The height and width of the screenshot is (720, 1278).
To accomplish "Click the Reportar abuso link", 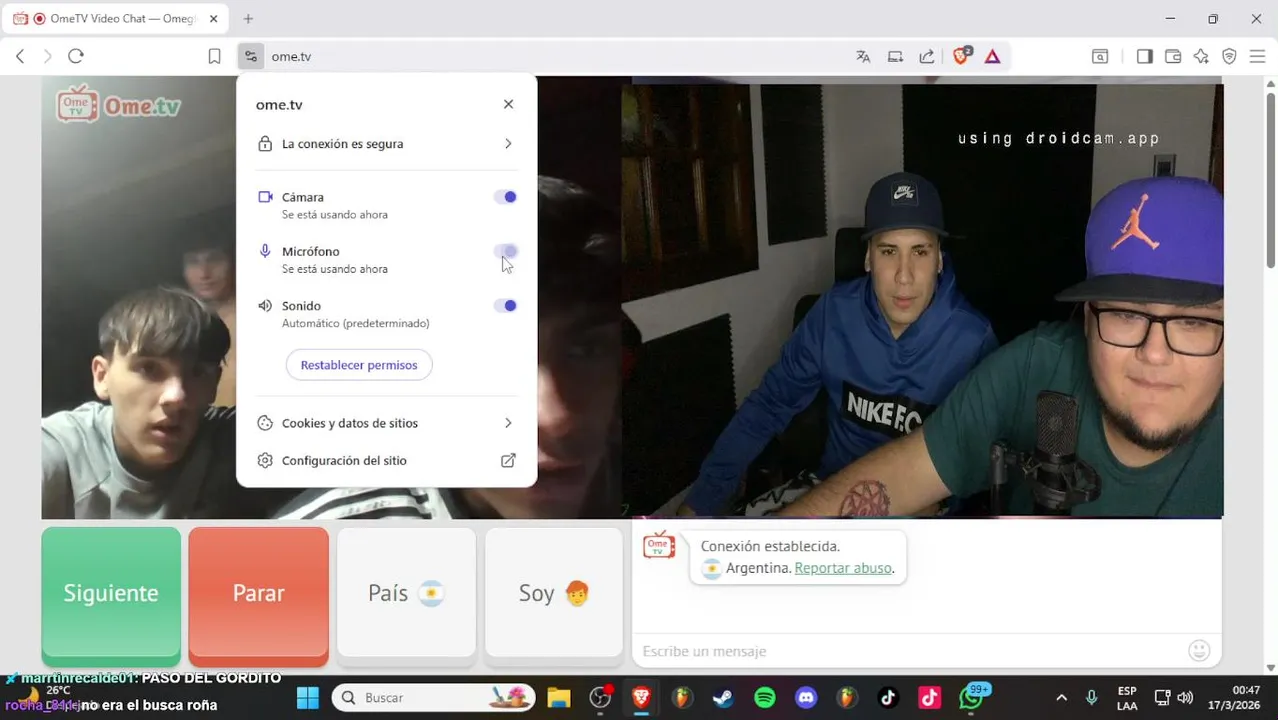I will click(843, 568).
